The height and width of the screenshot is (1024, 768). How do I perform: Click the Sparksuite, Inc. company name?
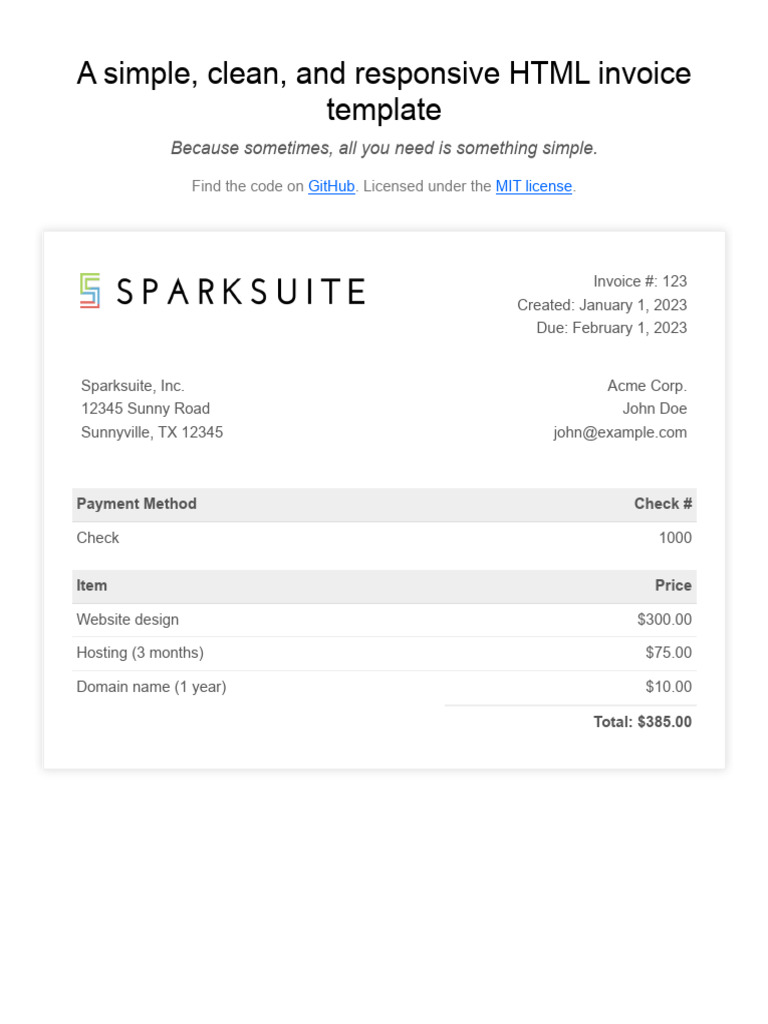click(x=133, y=386)
